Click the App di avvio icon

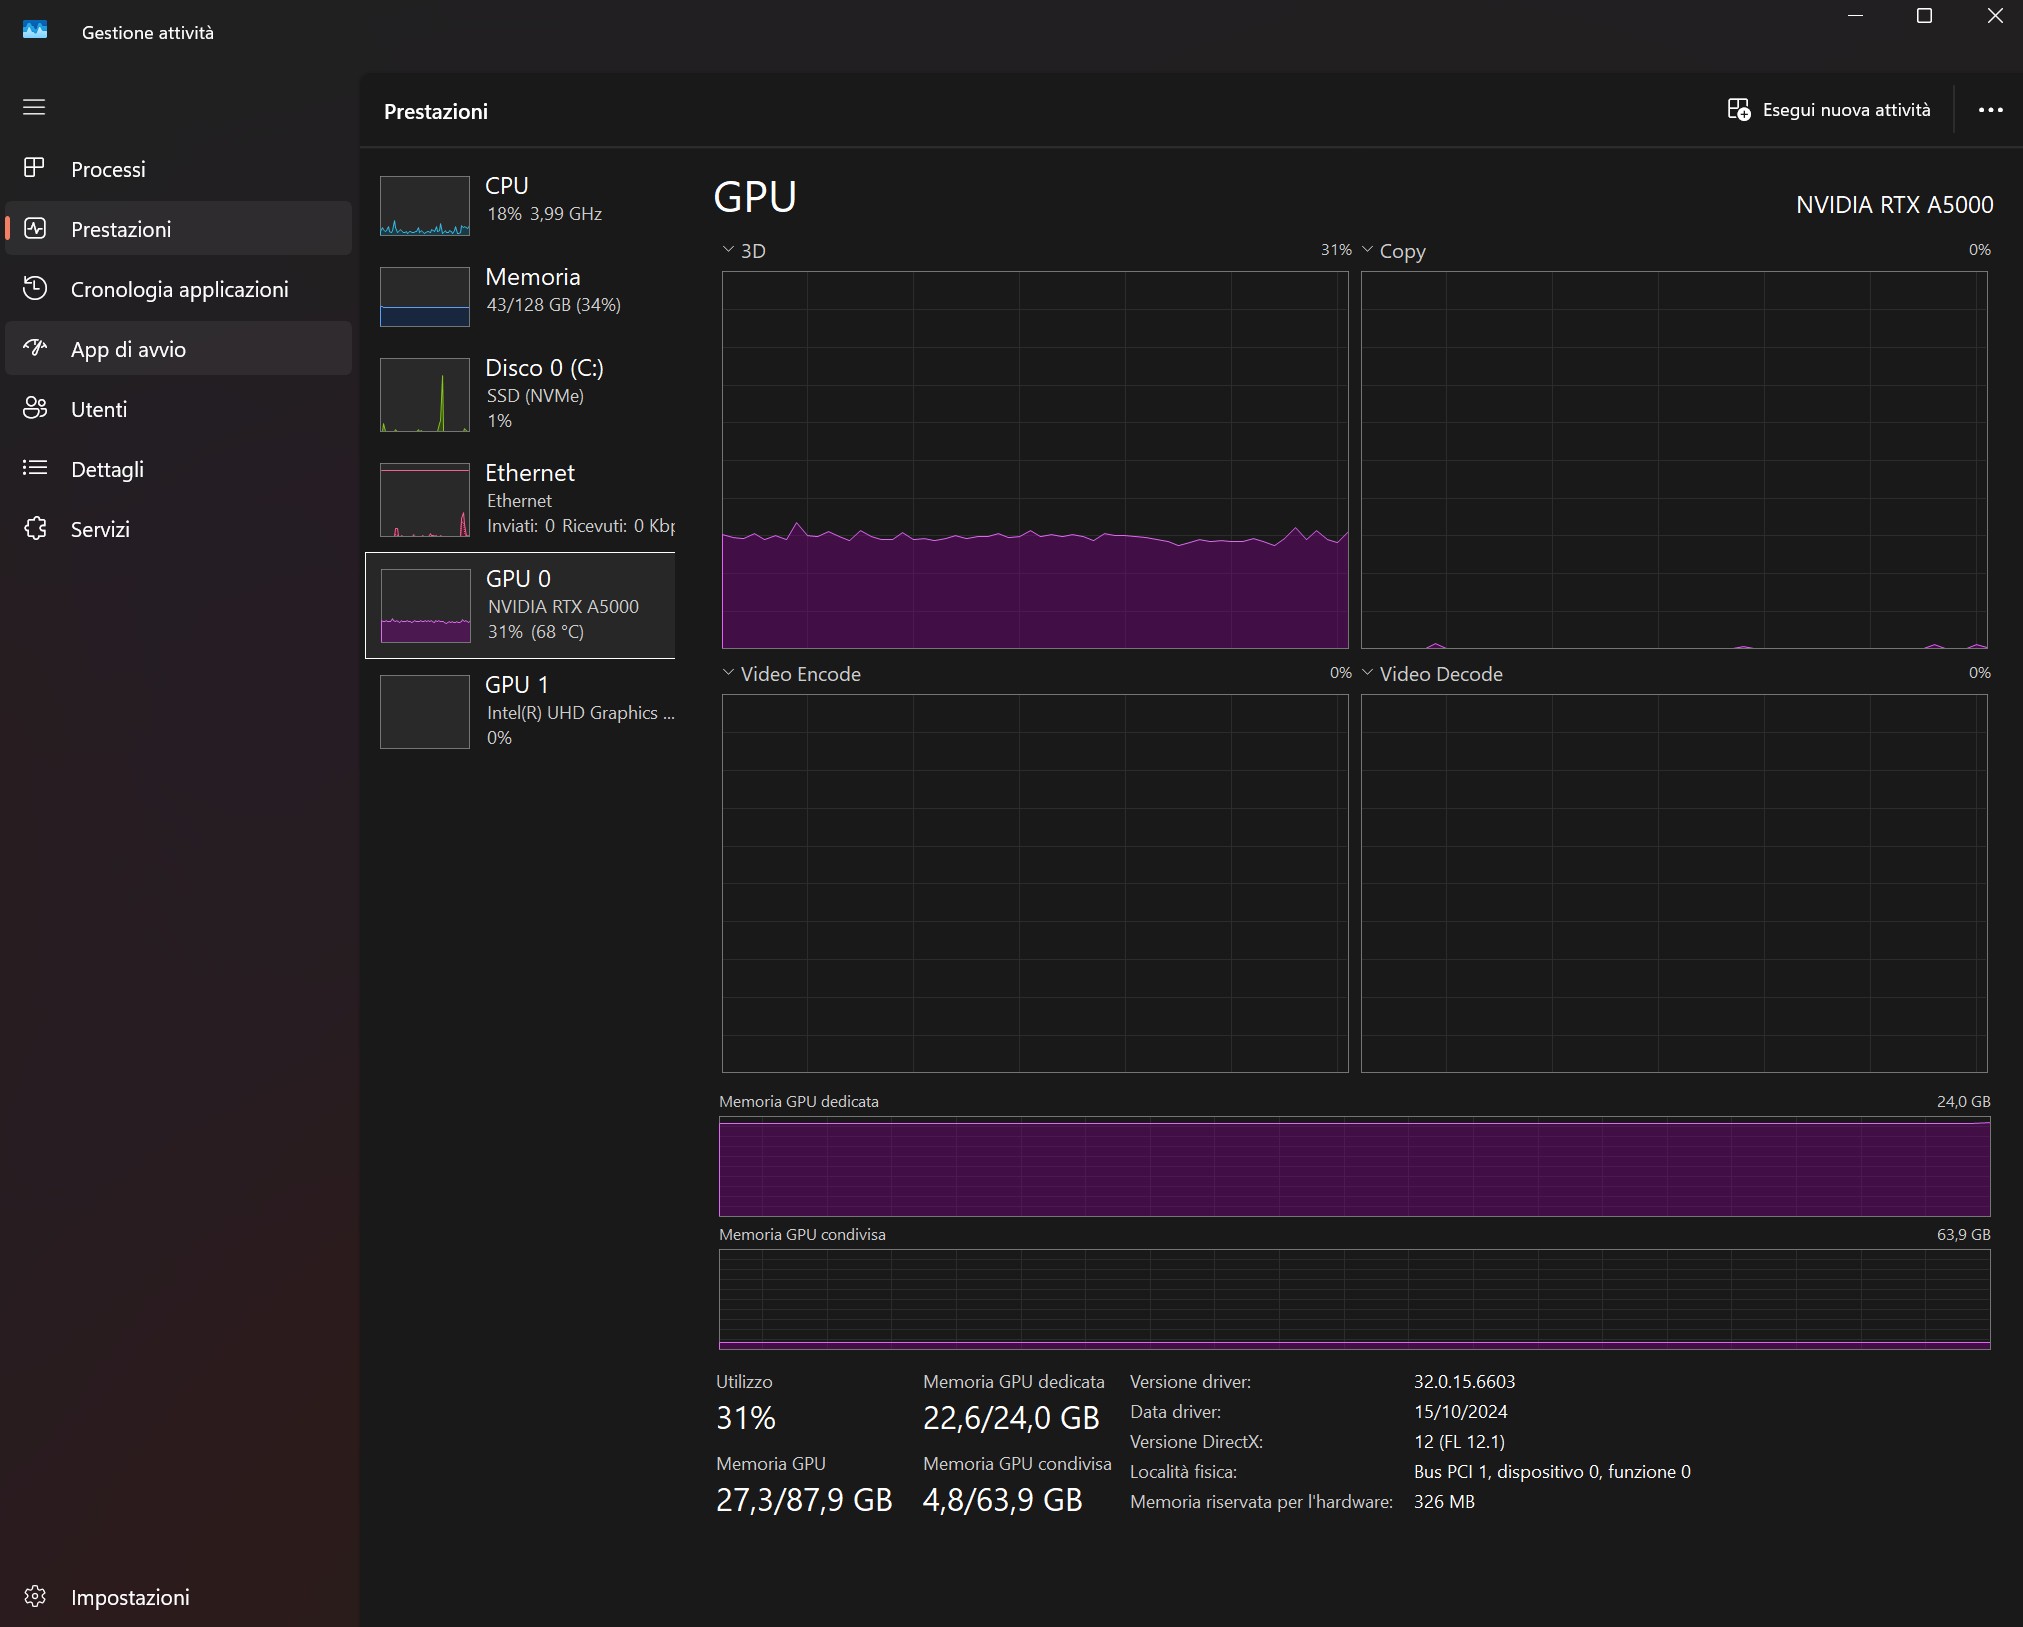(35, 348)
